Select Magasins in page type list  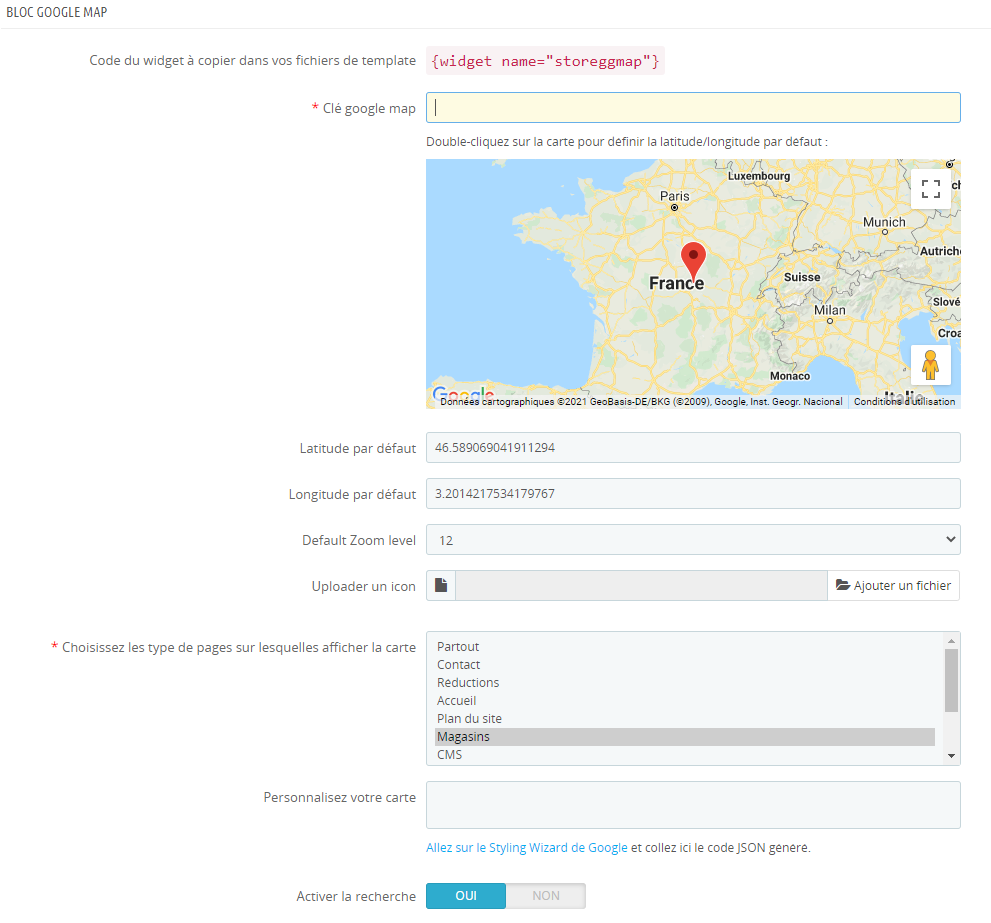(685, 737)
